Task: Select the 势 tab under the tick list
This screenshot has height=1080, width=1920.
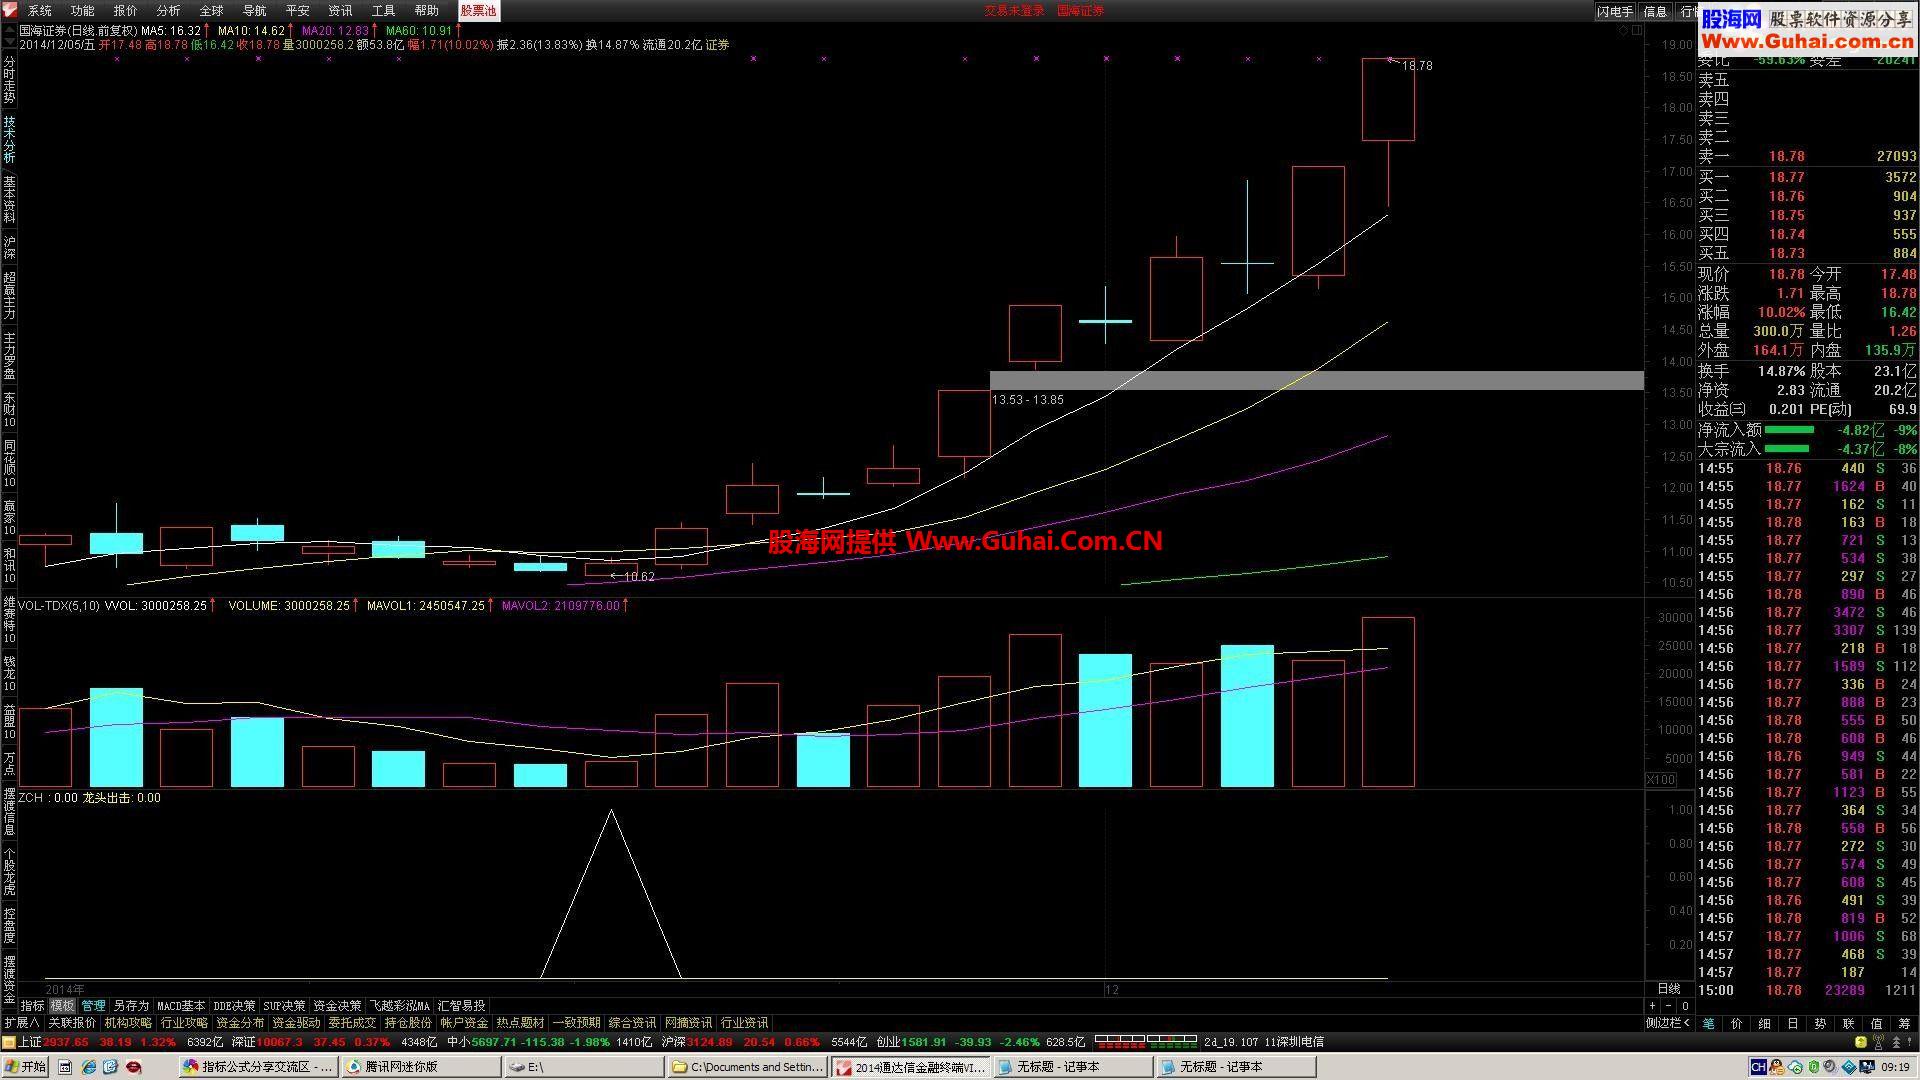Action: point(1820,1023)
